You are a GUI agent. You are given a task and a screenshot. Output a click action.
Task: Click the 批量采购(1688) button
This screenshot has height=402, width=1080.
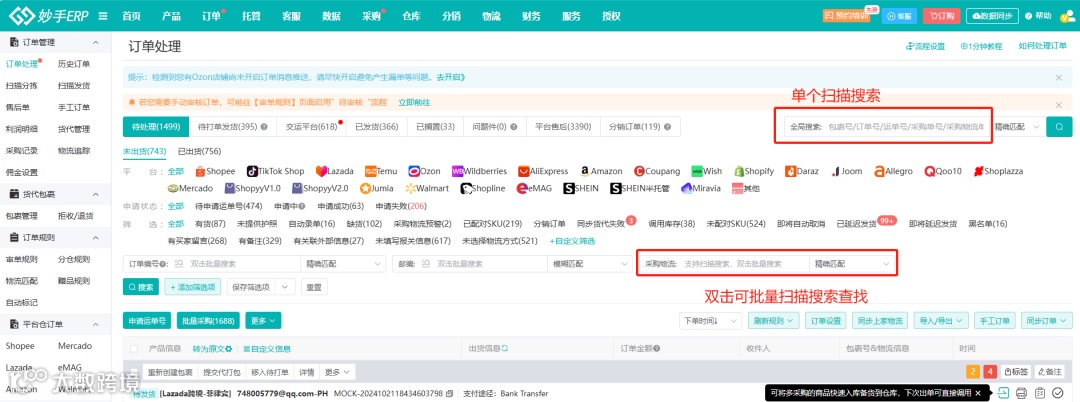pyautogui.click(x=208, y=321)
